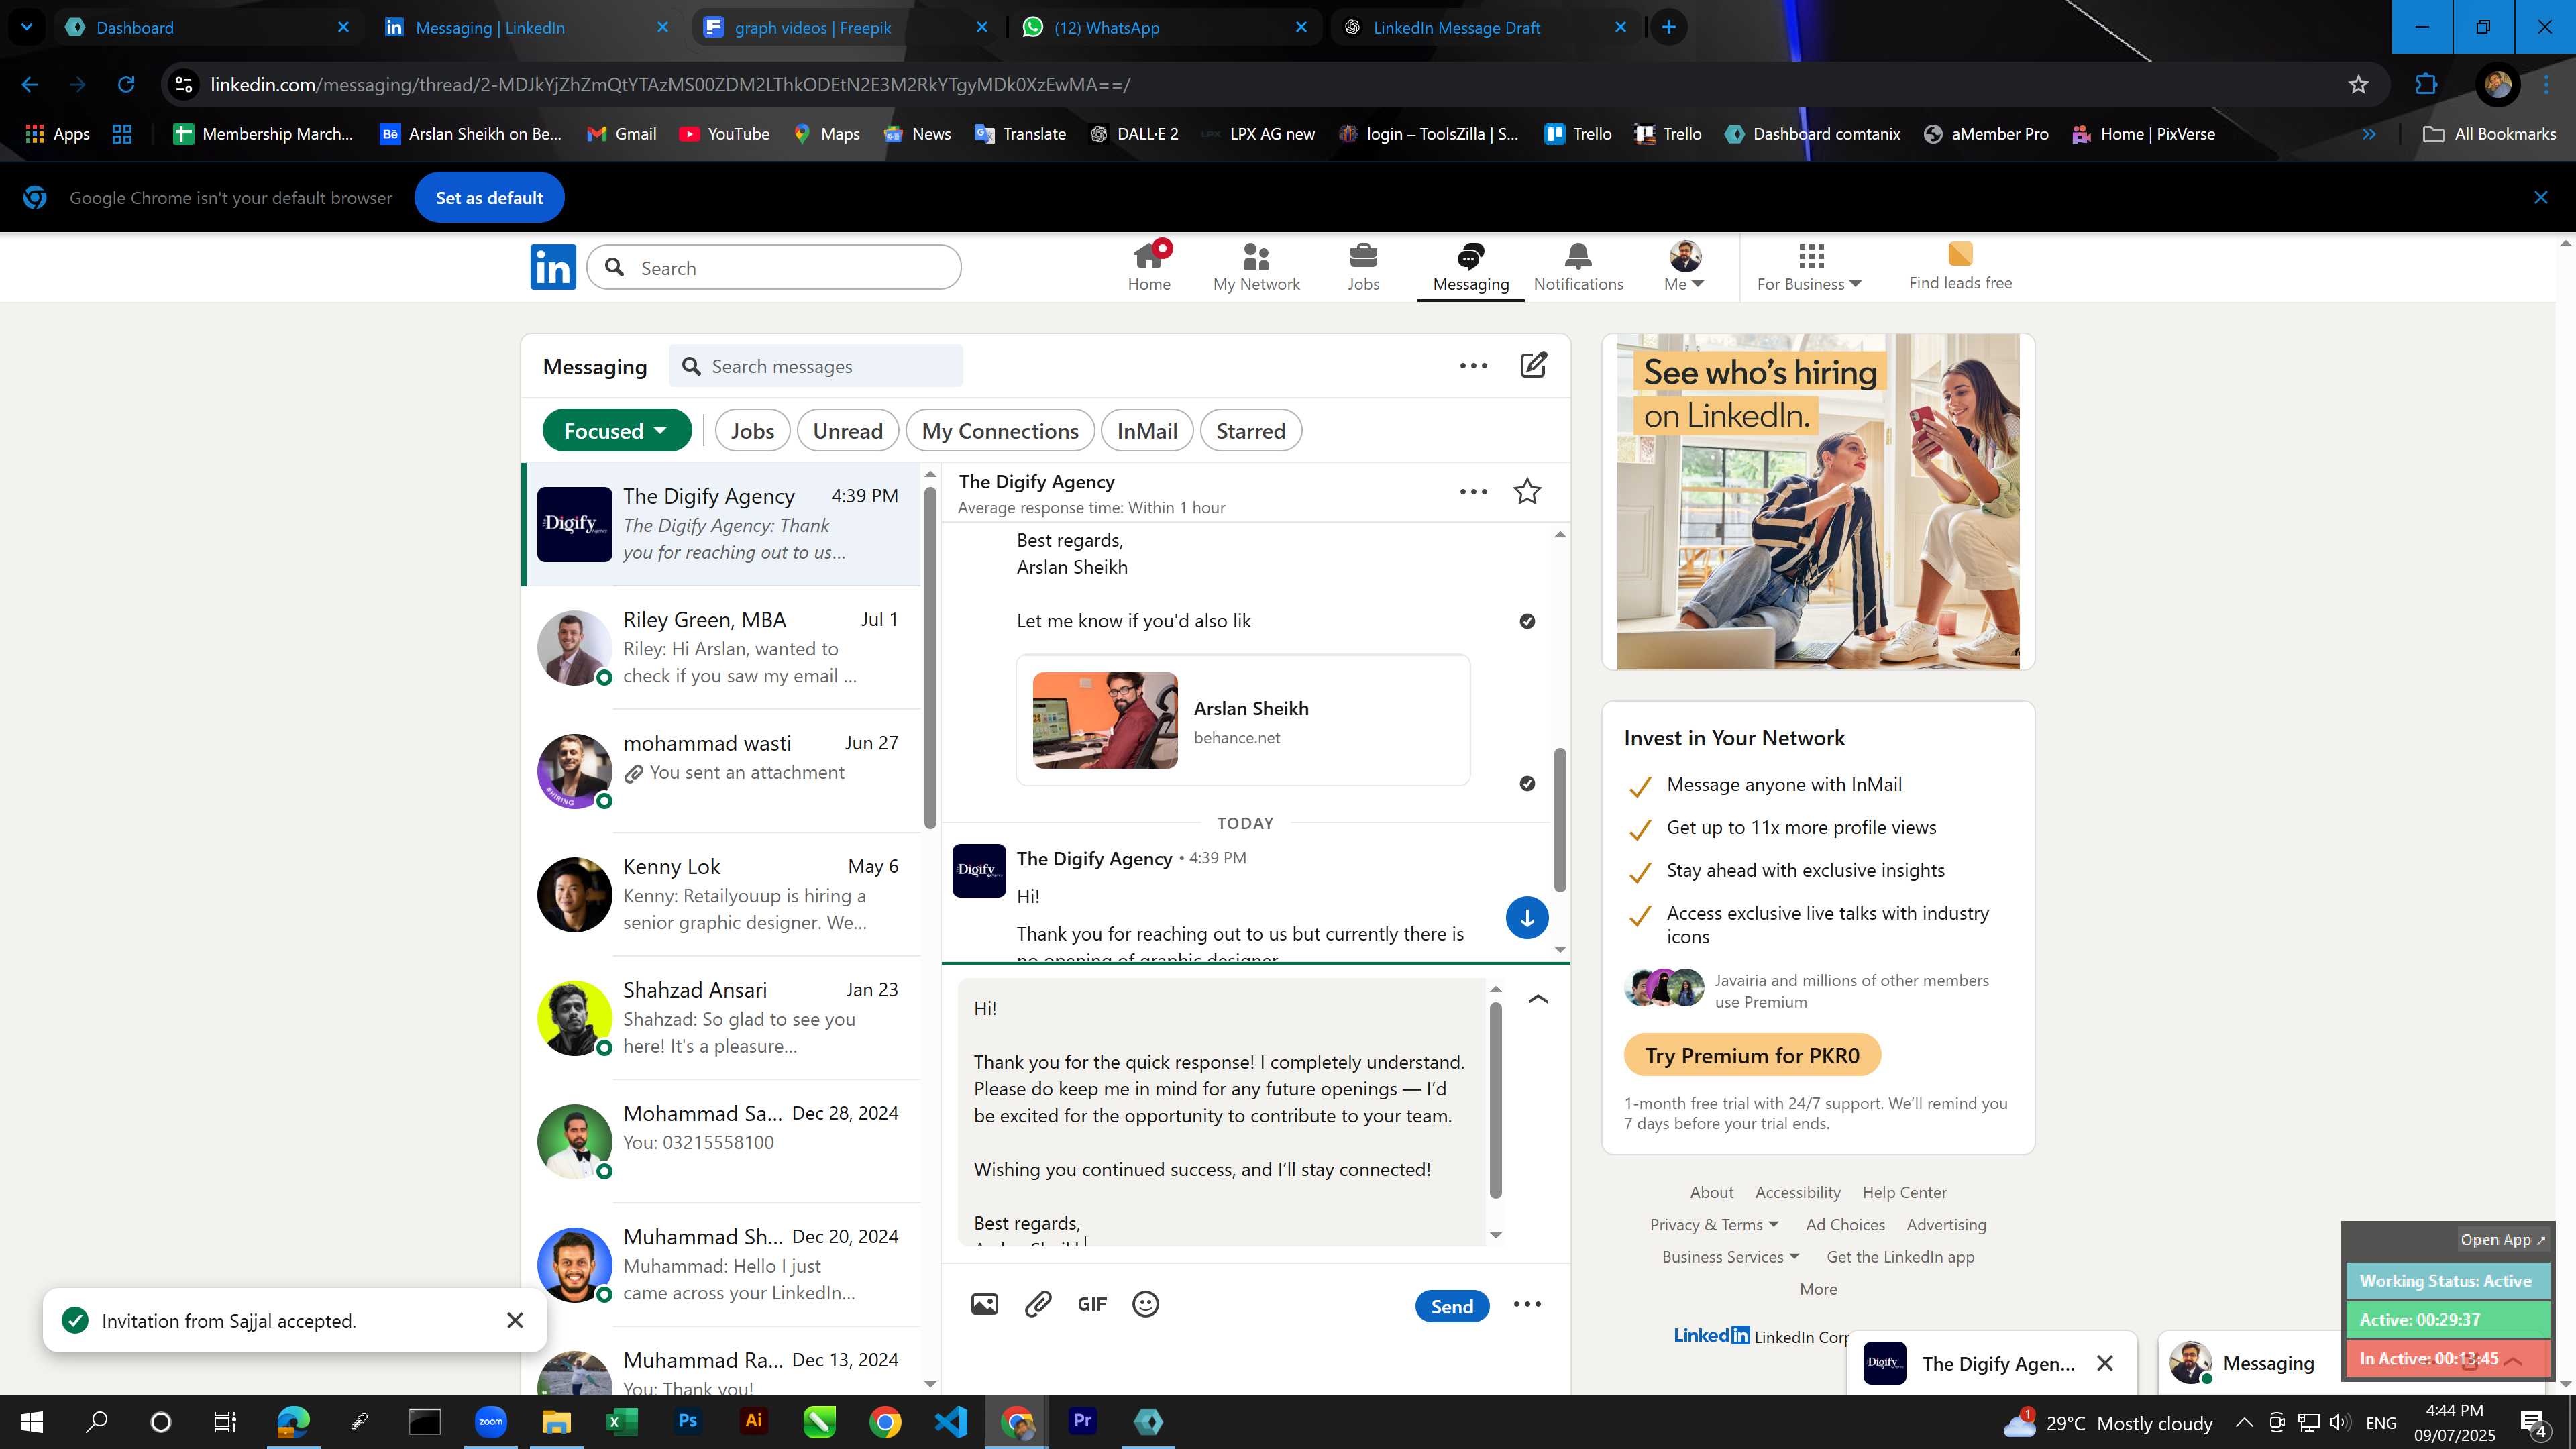This screenshot has width=2576, height=1449.
Task: Open the GIF picker
Action: pos(1092,1304)
